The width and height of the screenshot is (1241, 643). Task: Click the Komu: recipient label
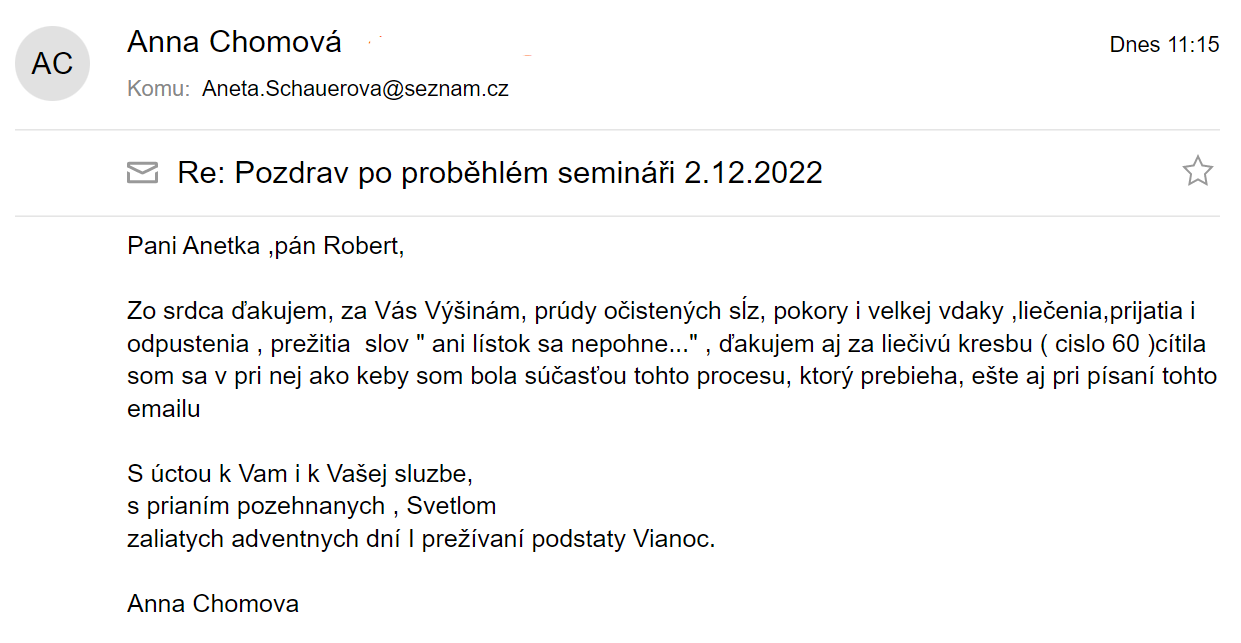click(x=159, y=88)
